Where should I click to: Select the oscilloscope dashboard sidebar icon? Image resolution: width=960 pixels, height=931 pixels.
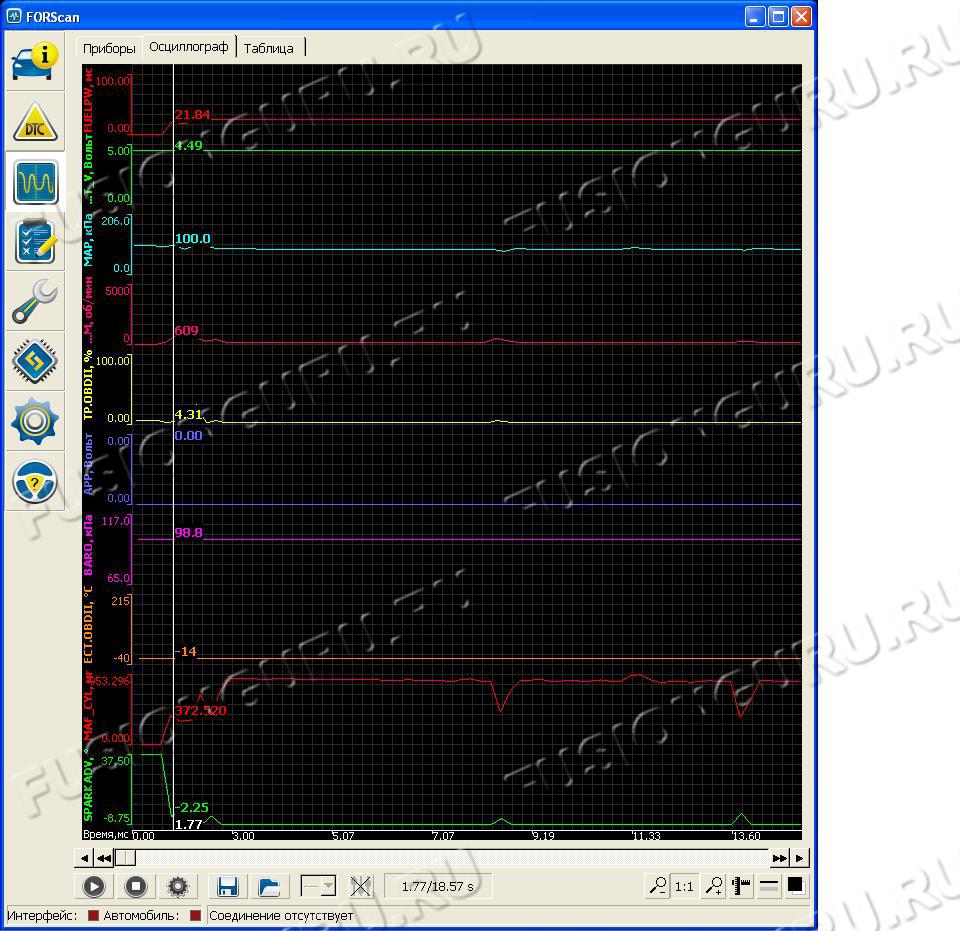coord(36,182)
